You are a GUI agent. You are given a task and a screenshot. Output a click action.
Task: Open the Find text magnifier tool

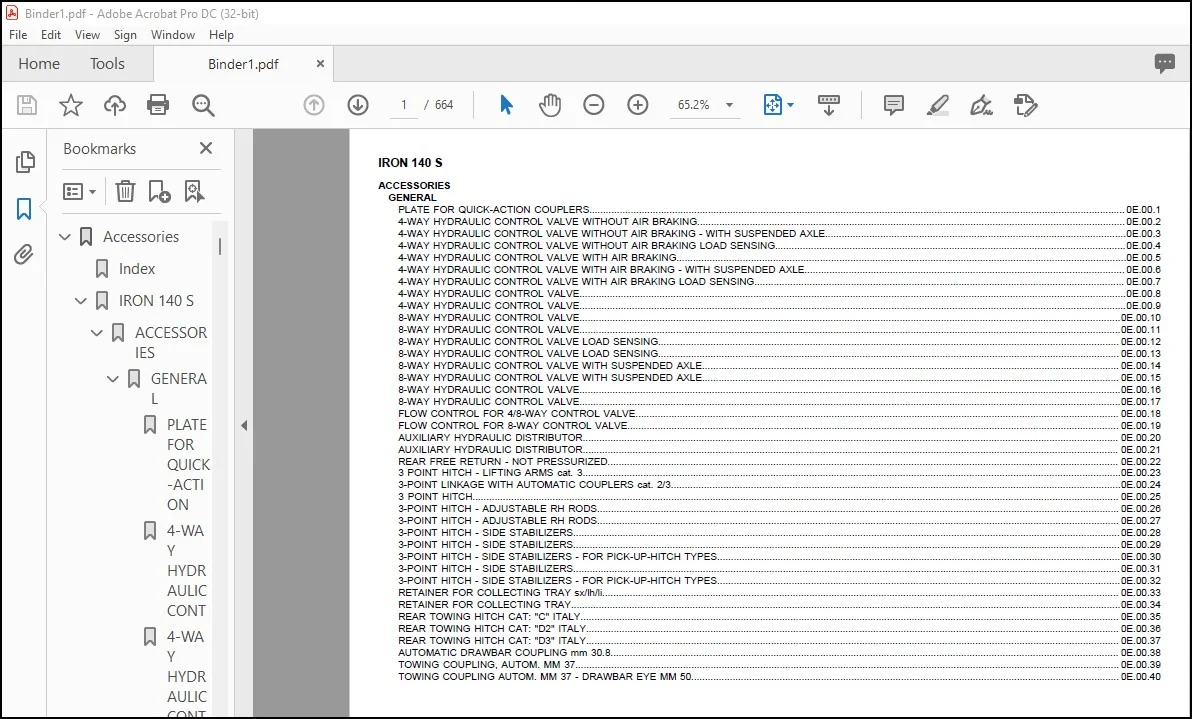(203, 105)
